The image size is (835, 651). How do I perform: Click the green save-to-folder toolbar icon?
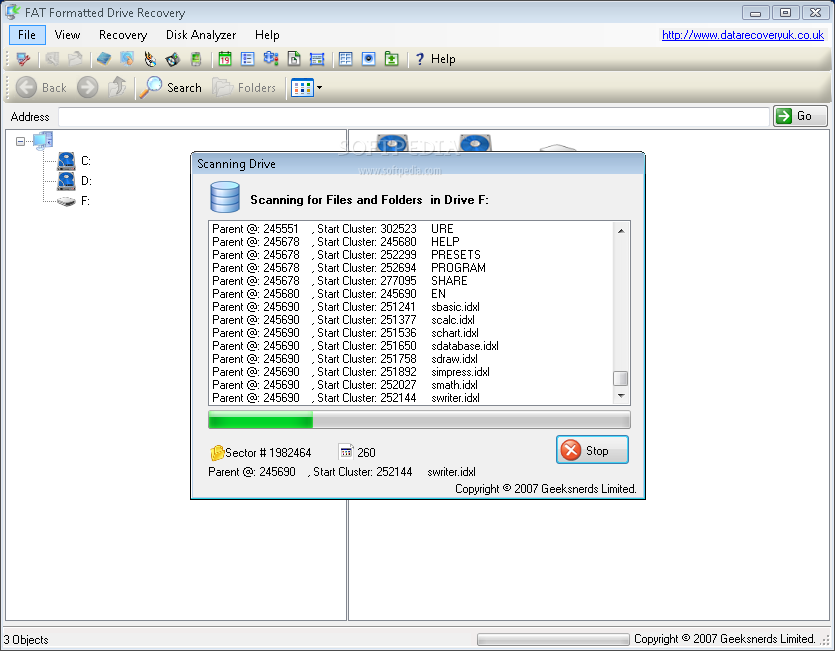coord(391,59)
